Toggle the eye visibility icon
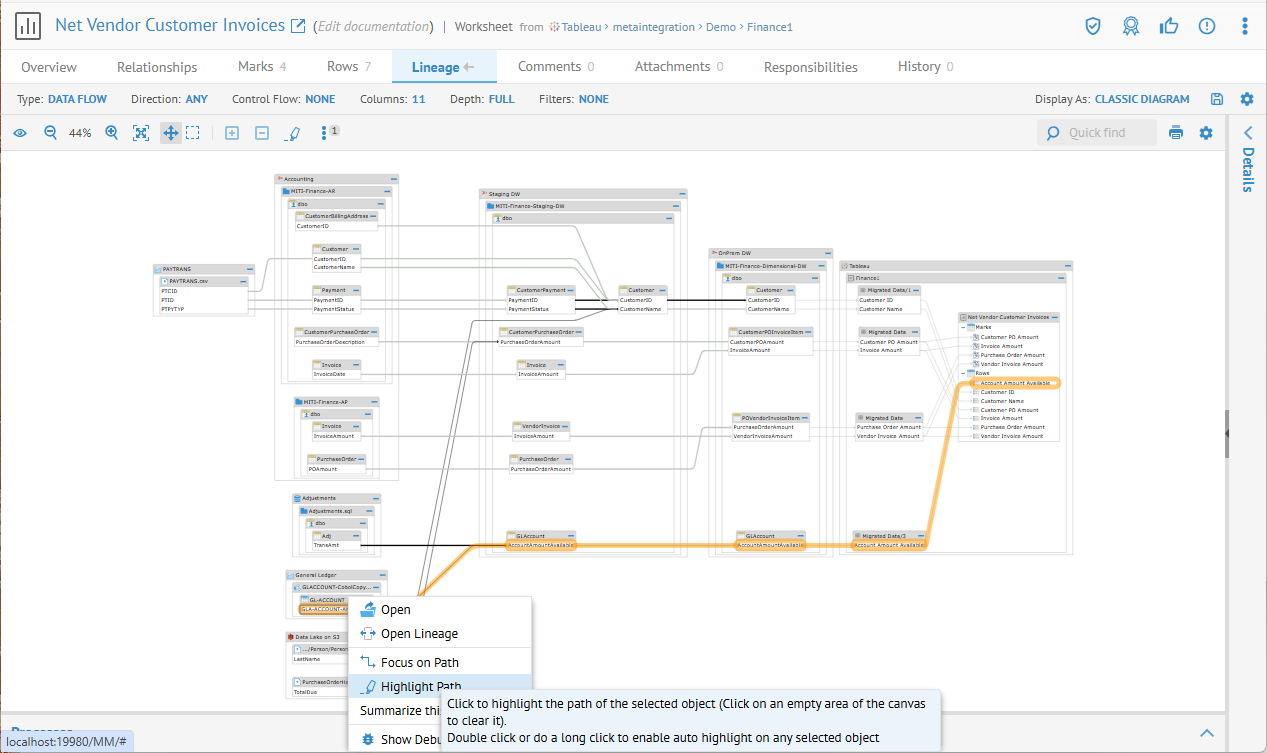This screenshot has height=753, width=1267. 20,133
